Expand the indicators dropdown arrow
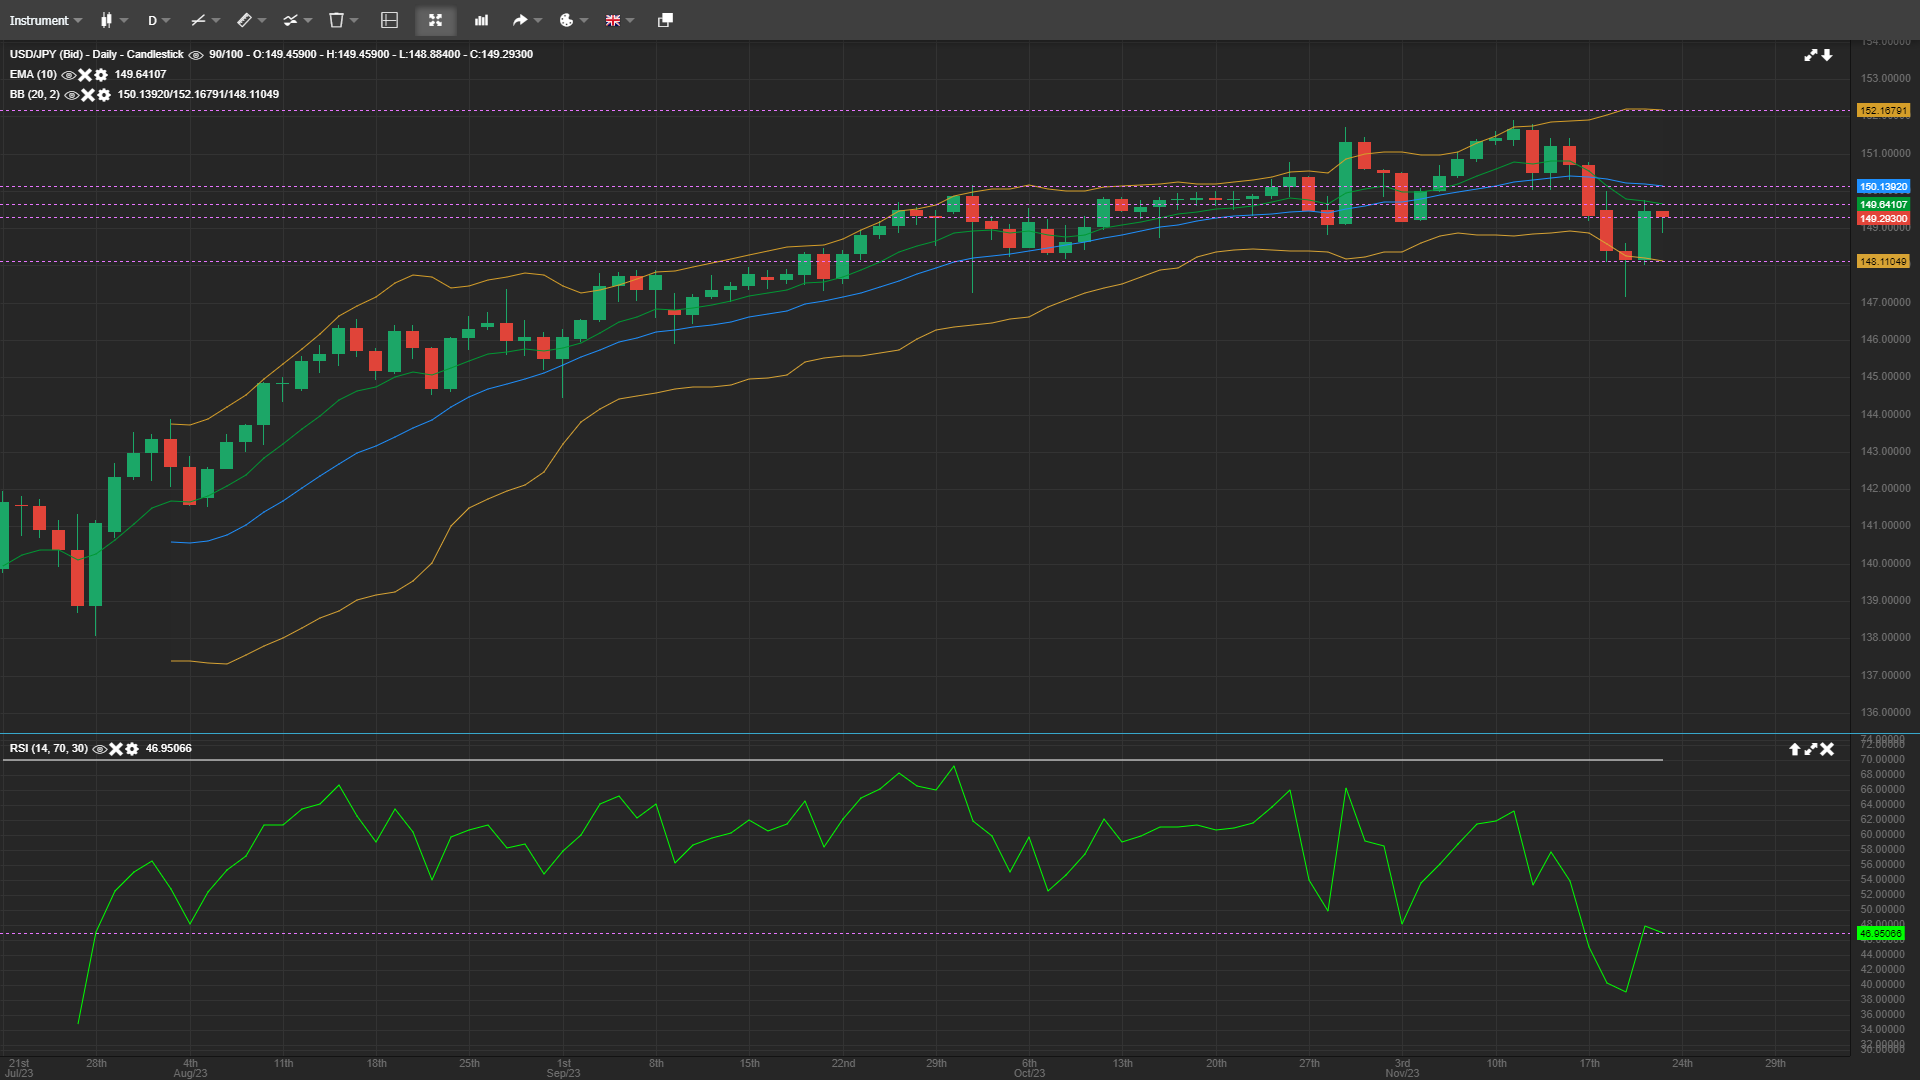Viewport: 1920px width, 1080px height. (x=308, y=20)
